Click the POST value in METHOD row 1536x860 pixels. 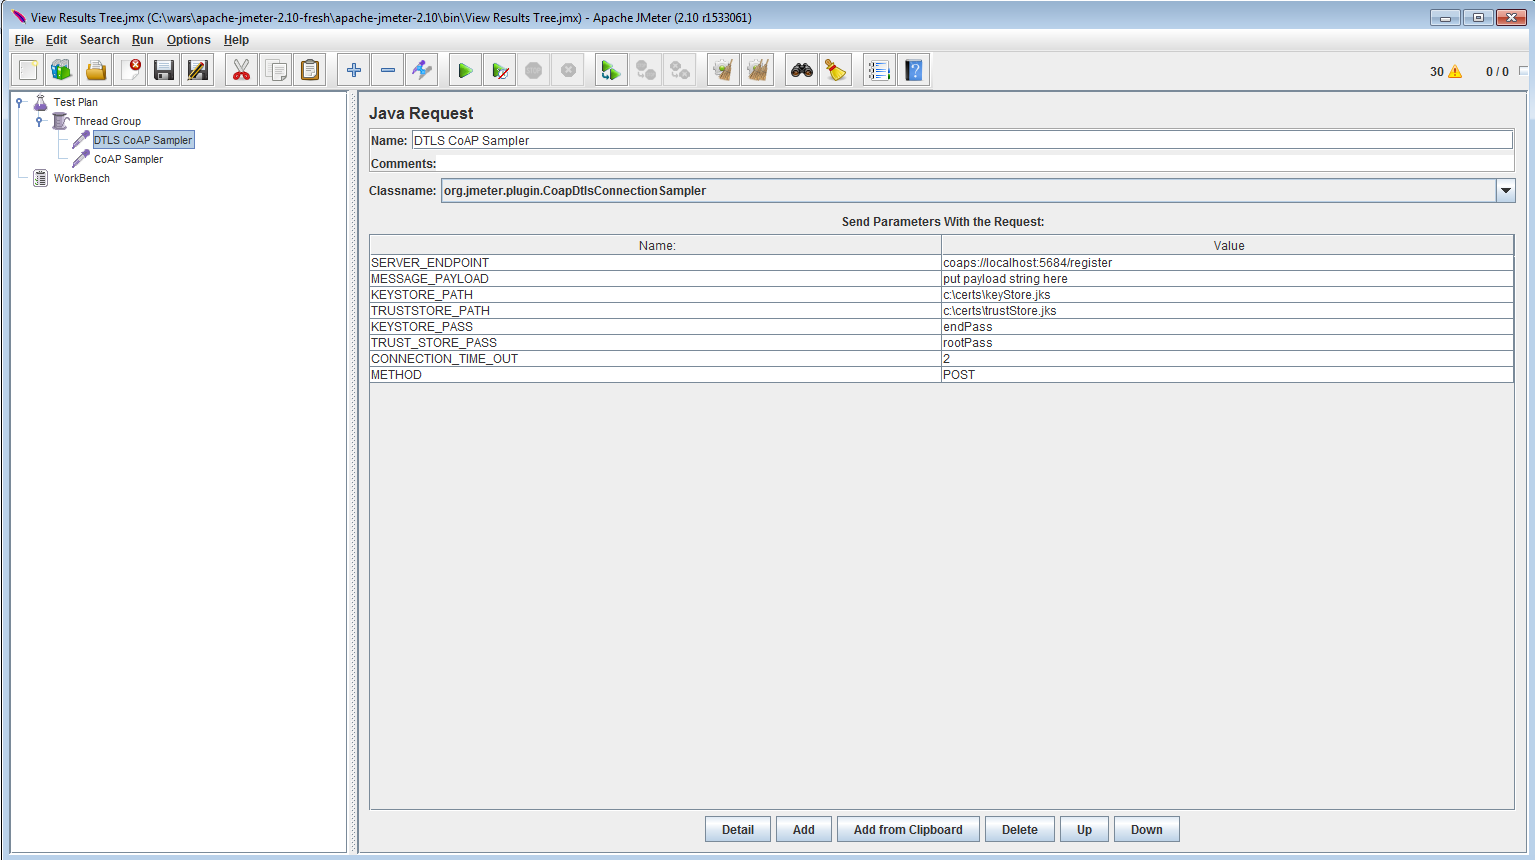tap(1228, 375)
